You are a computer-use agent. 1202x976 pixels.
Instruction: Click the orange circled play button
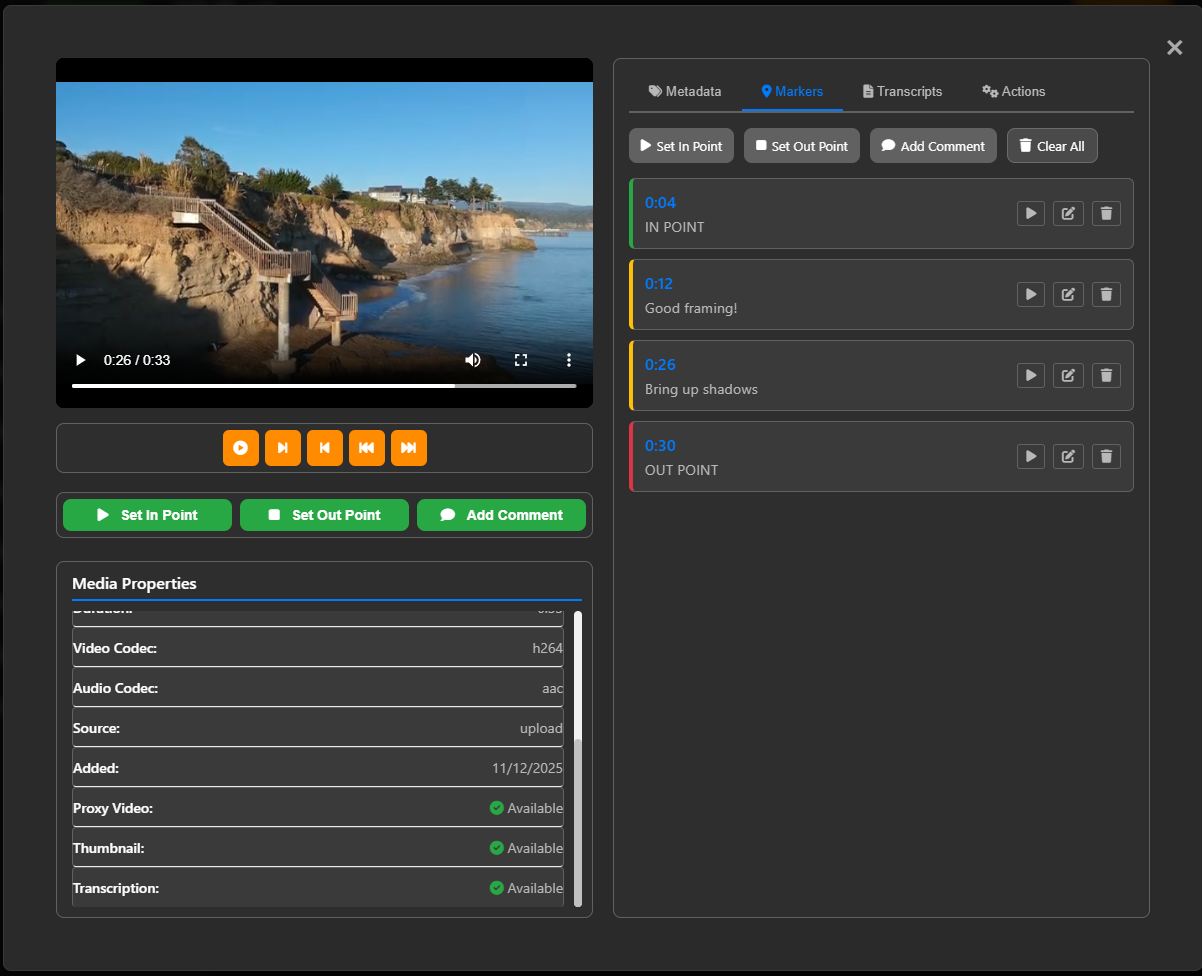[x=241, y=448]
